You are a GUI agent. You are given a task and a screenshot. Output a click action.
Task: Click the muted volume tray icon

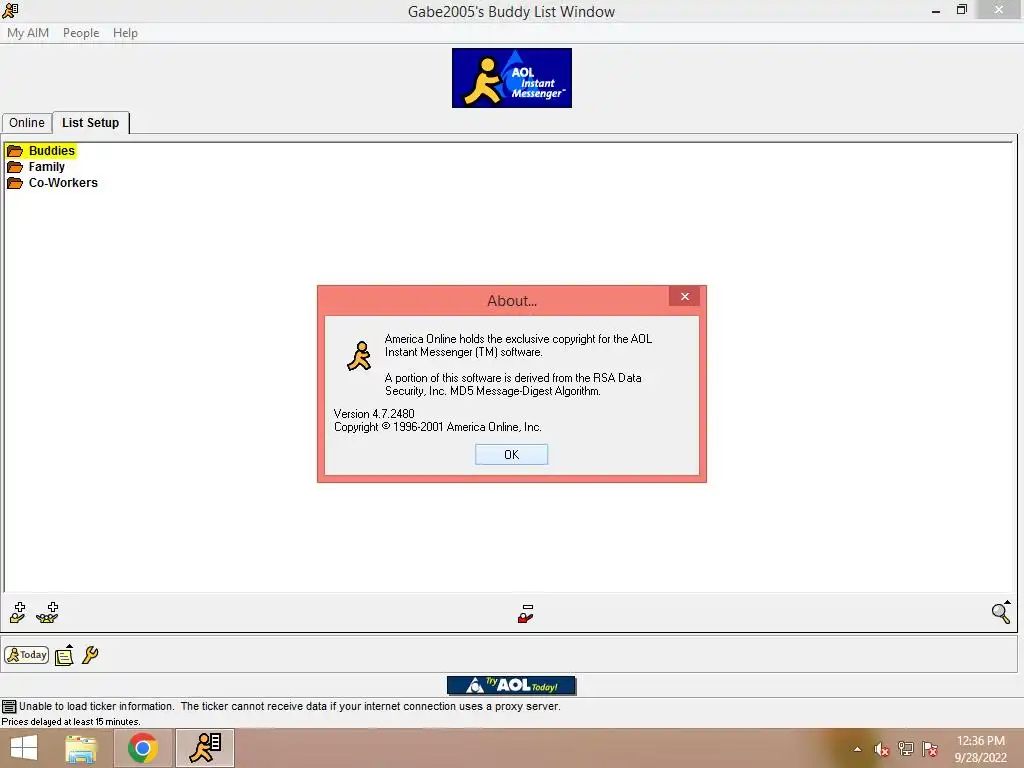[x=882, y=749]
